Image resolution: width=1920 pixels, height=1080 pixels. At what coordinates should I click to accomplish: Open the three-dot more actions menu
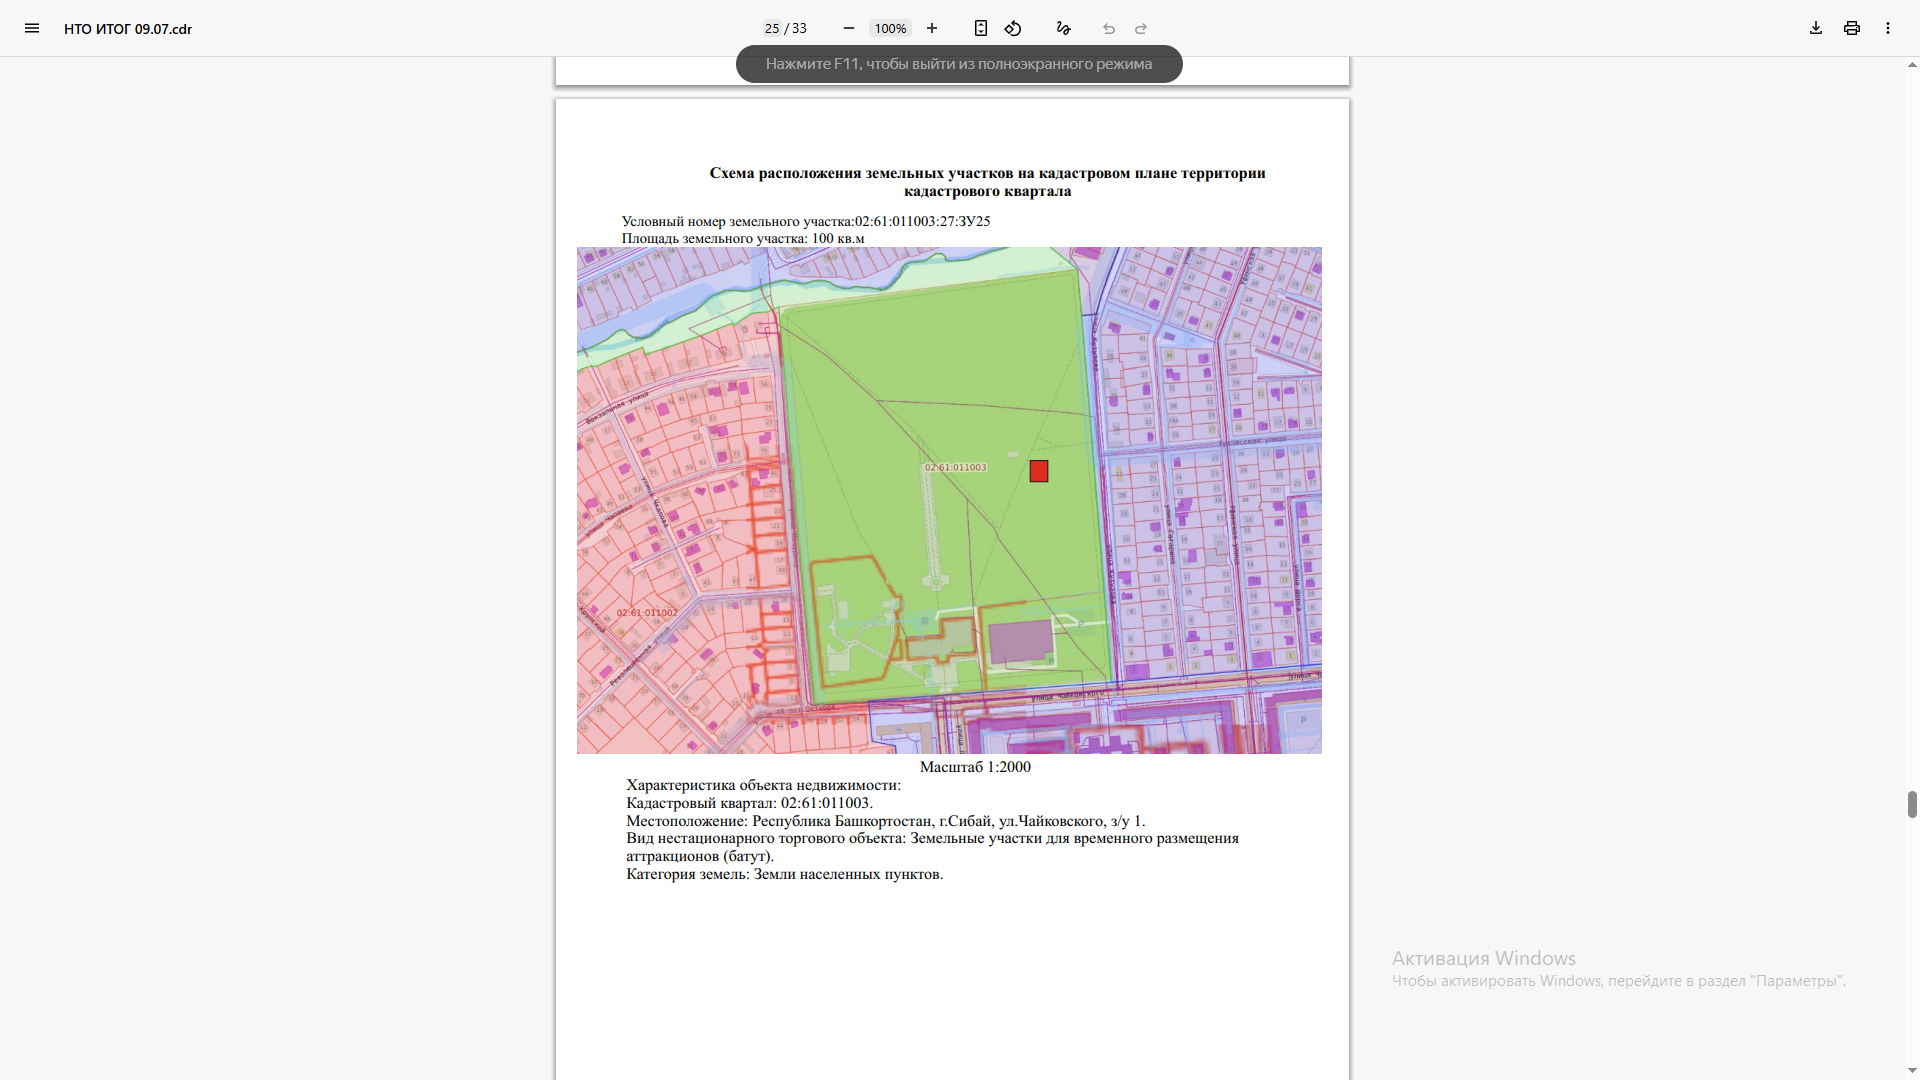1888,28
